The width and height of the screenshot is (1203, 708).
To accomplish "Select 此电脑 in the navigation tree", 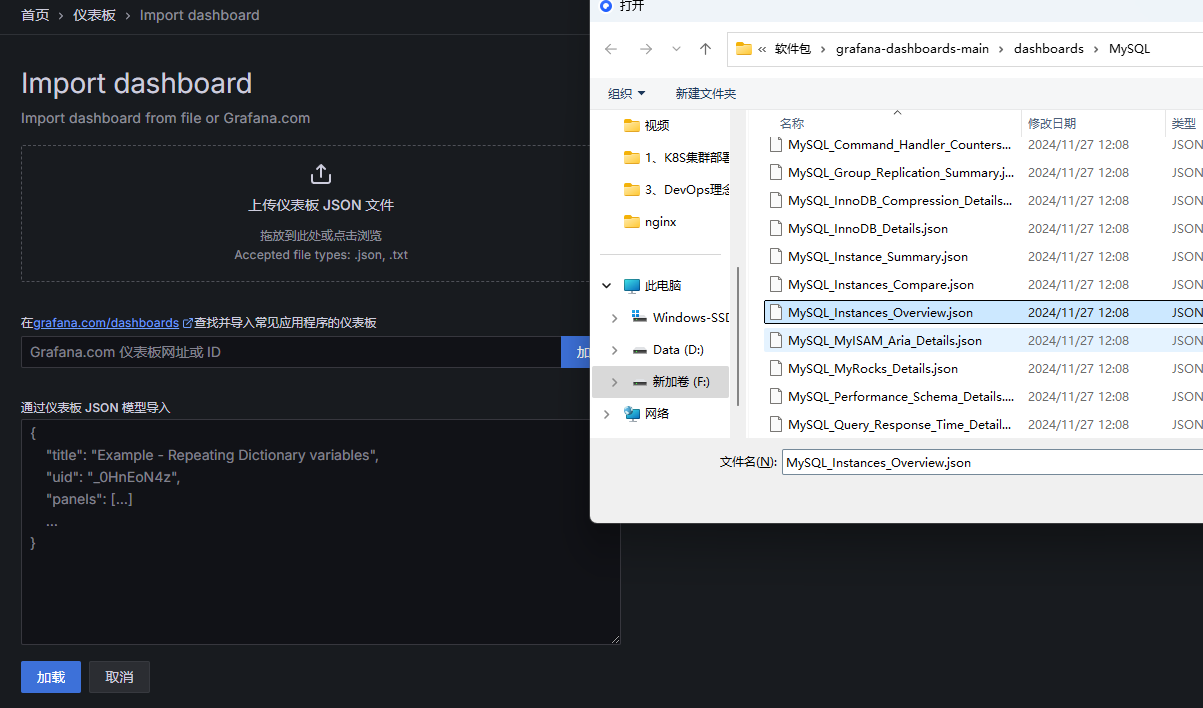I will pyautogui.click(x=652, y=285).
